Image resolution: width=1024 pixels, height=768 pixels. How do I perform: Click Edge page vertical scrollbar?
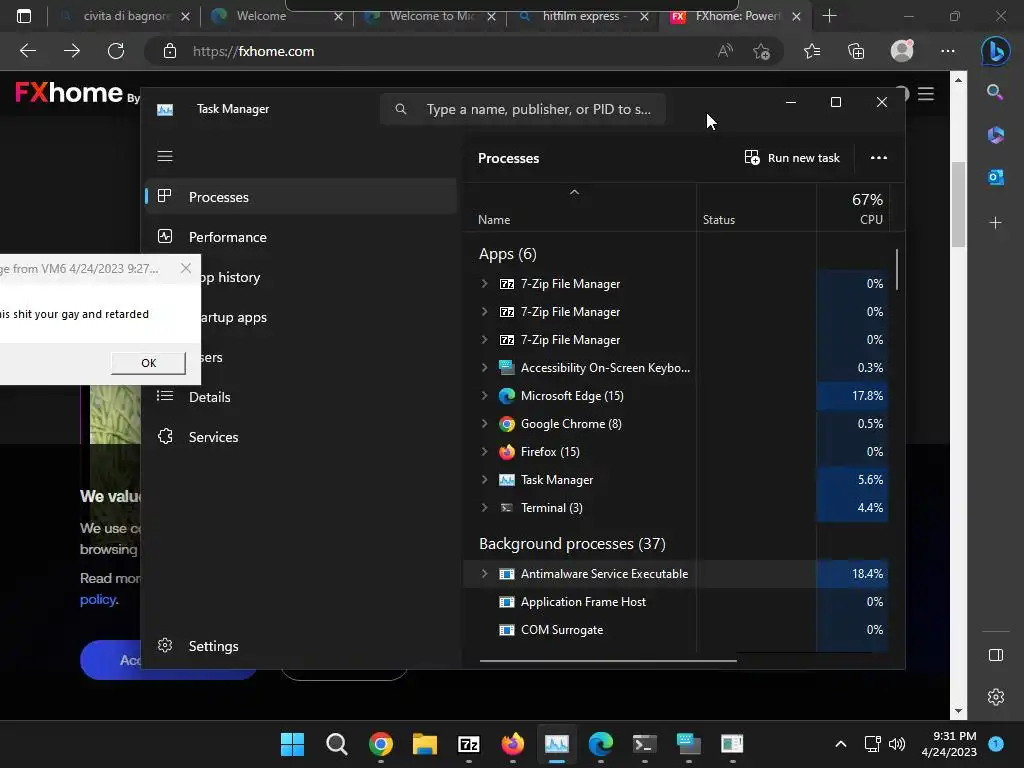[x=958, y=204]
